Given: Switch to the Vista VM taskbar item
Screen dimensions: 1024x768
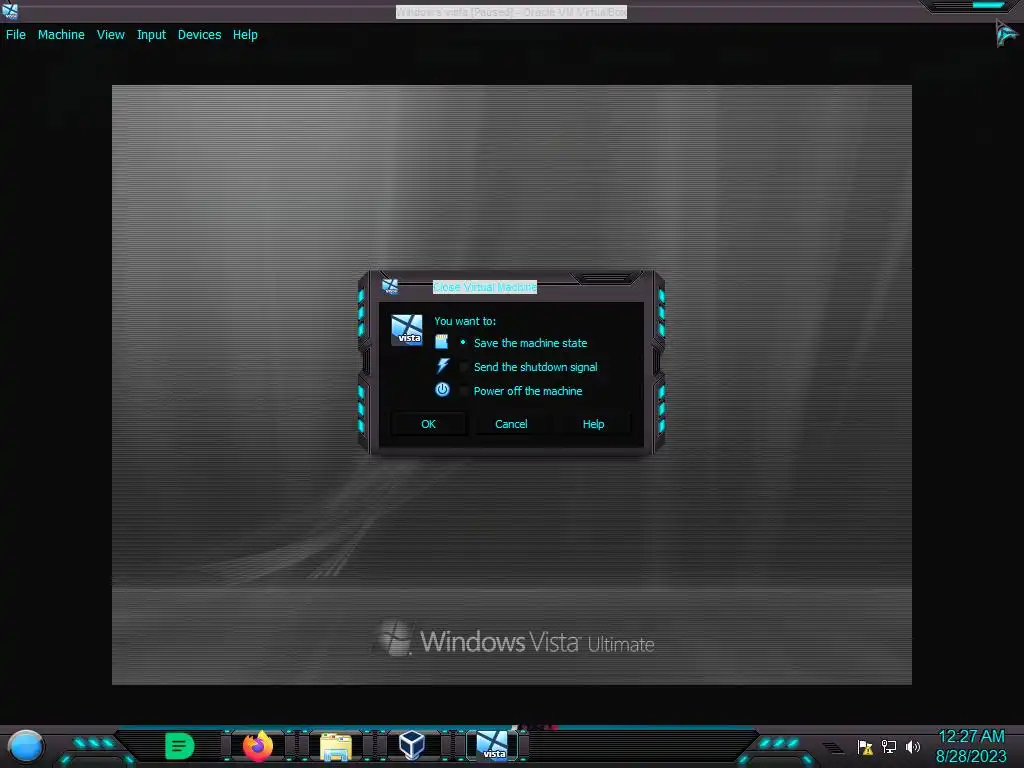Looking at the screenshot, I should 492,746.
